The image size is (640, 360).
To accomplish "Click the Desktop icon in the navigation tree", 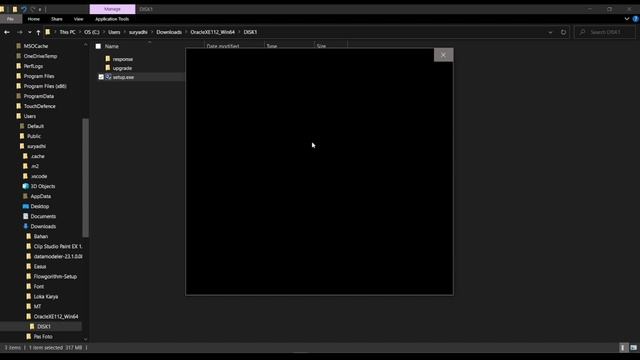I will [x=26, y=207].
